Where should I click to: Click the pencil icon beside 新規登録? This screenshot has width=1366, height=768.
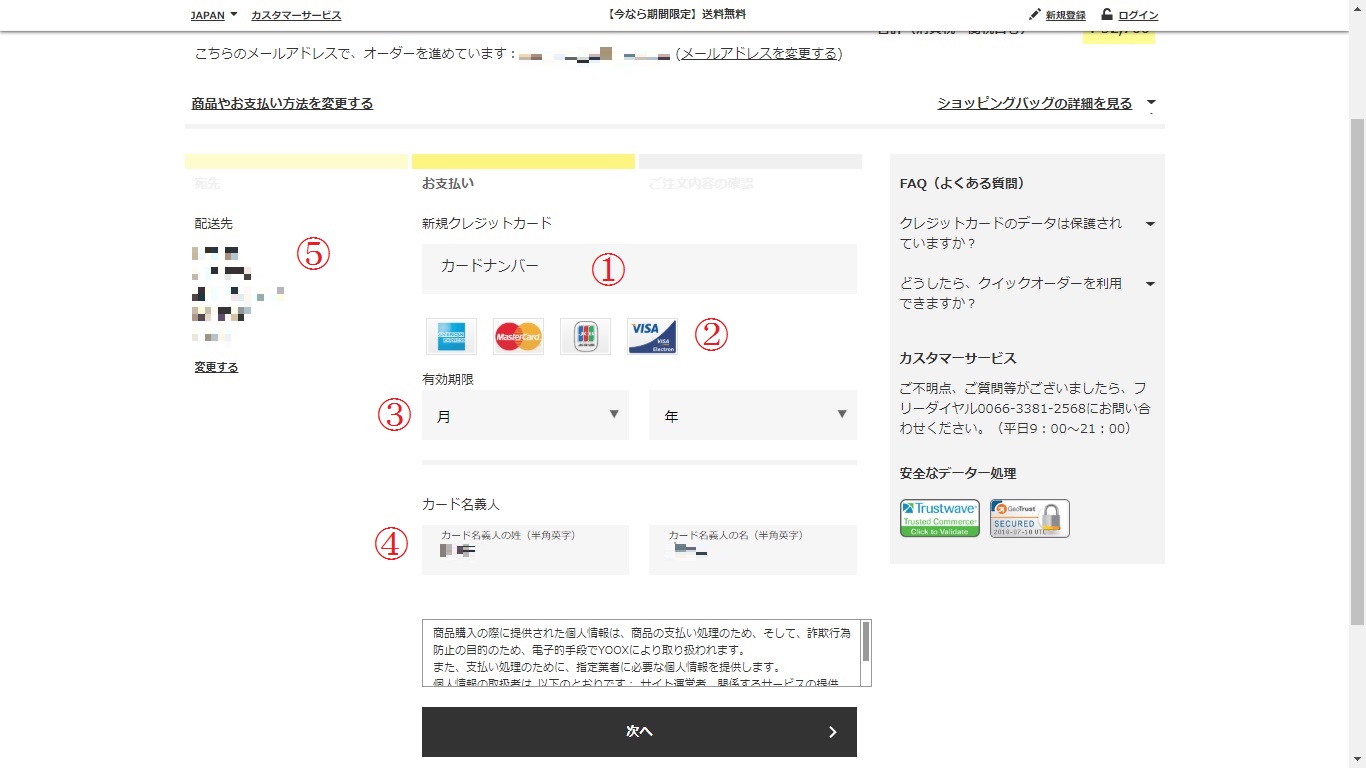[x=1035, y=15]
